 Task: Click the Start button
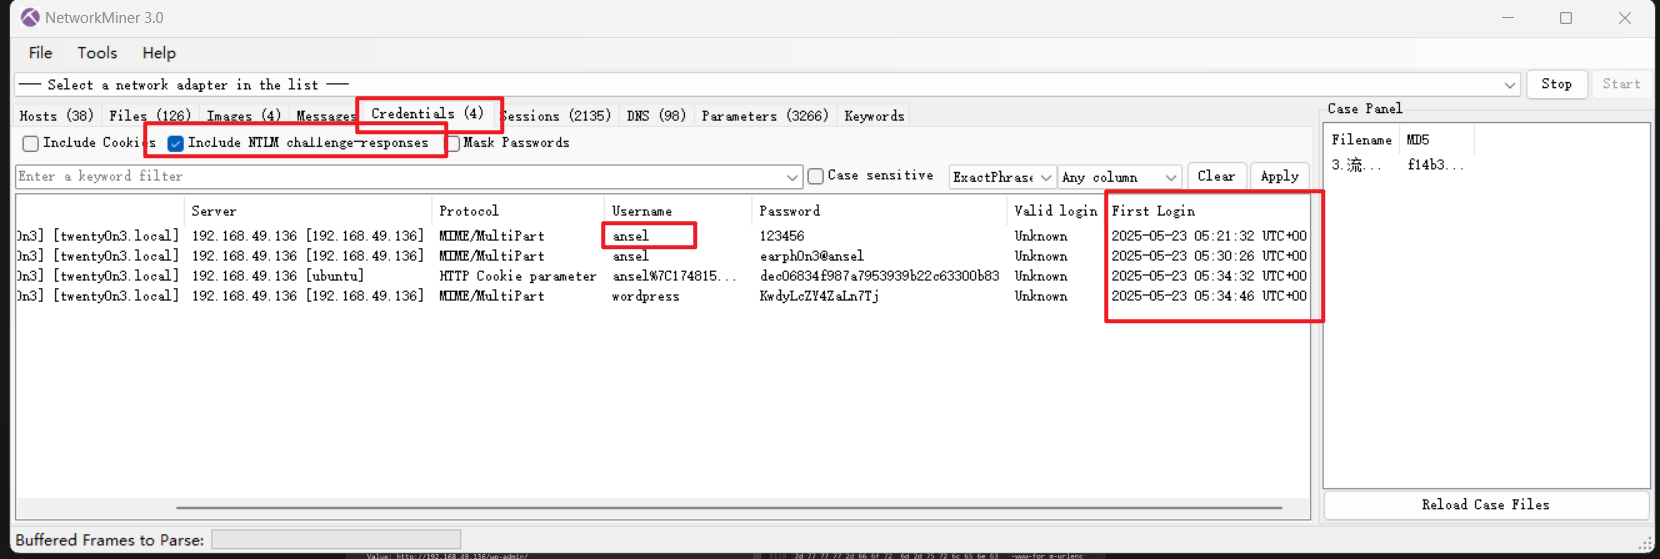pos(1621,84)
